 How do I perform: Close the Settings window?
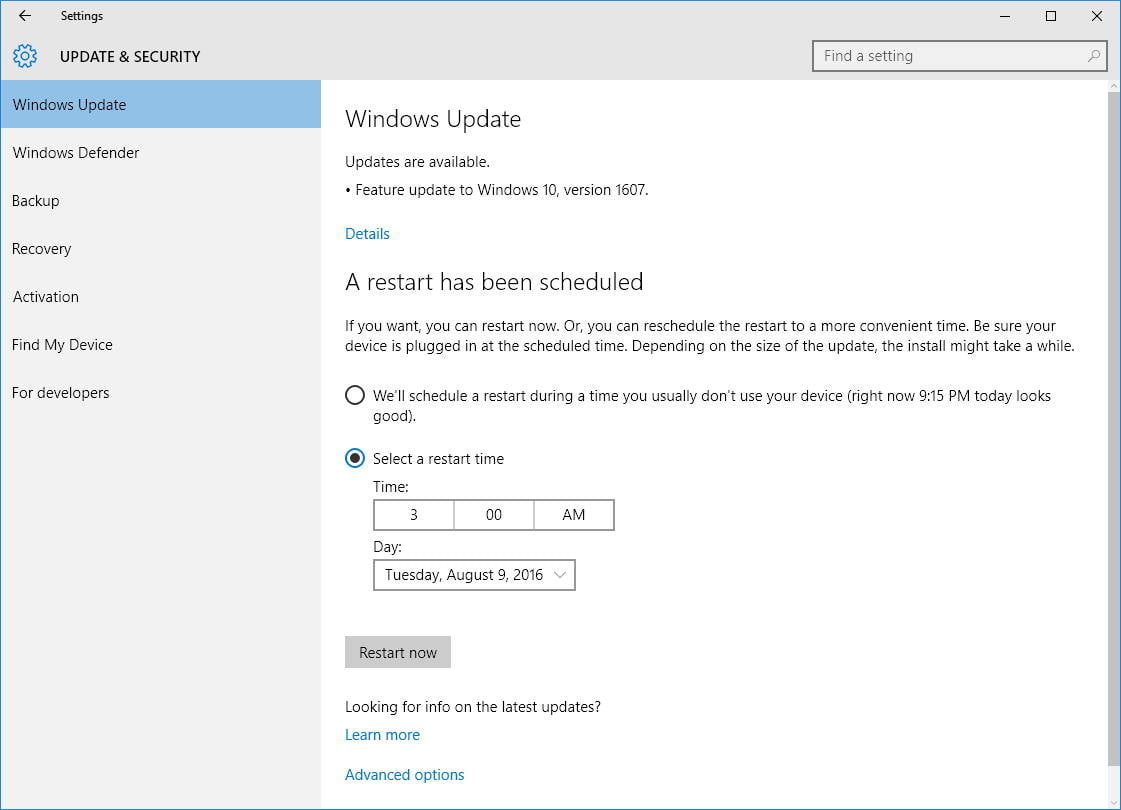[x=1097, y=16]
